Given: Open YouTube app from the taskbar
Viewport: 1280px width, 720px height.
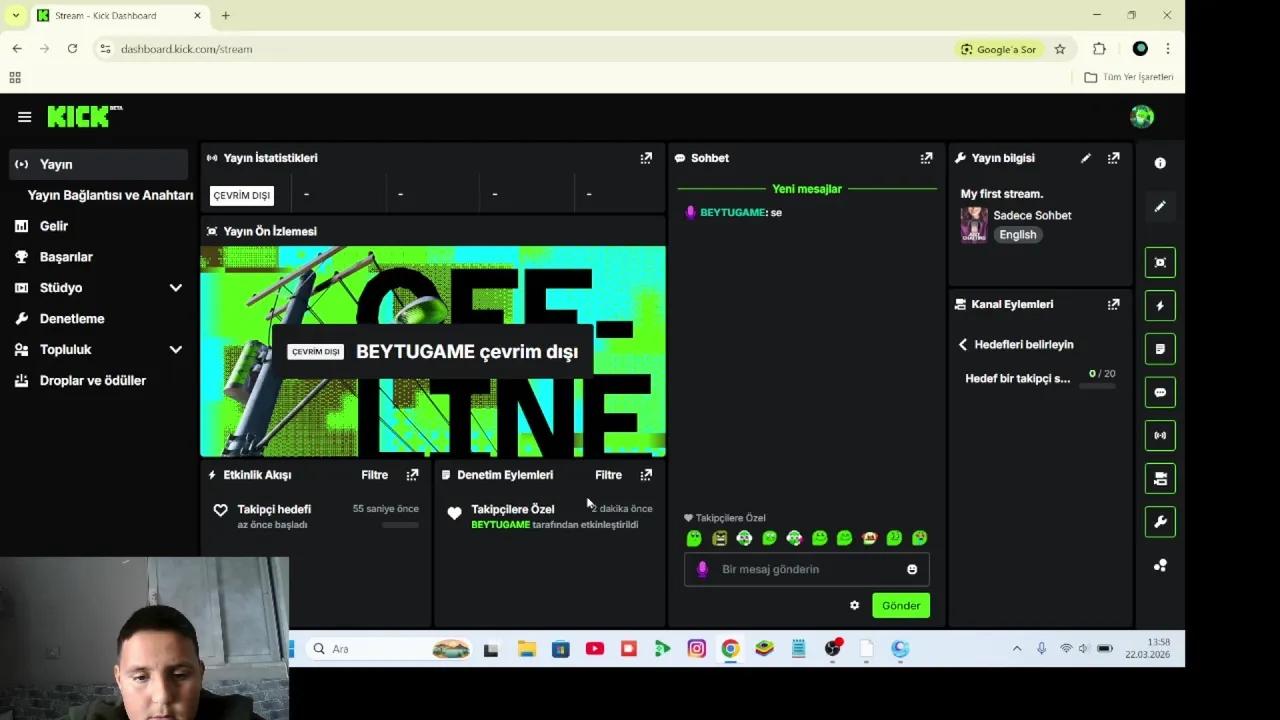Looking at the screenshot, I should coord(595,649).
